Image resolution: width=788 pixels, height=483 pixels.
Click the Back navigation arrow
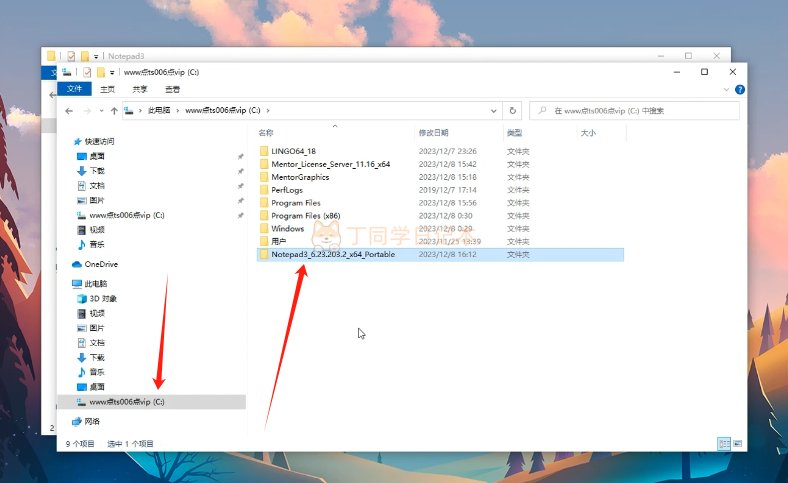point(69,111)
